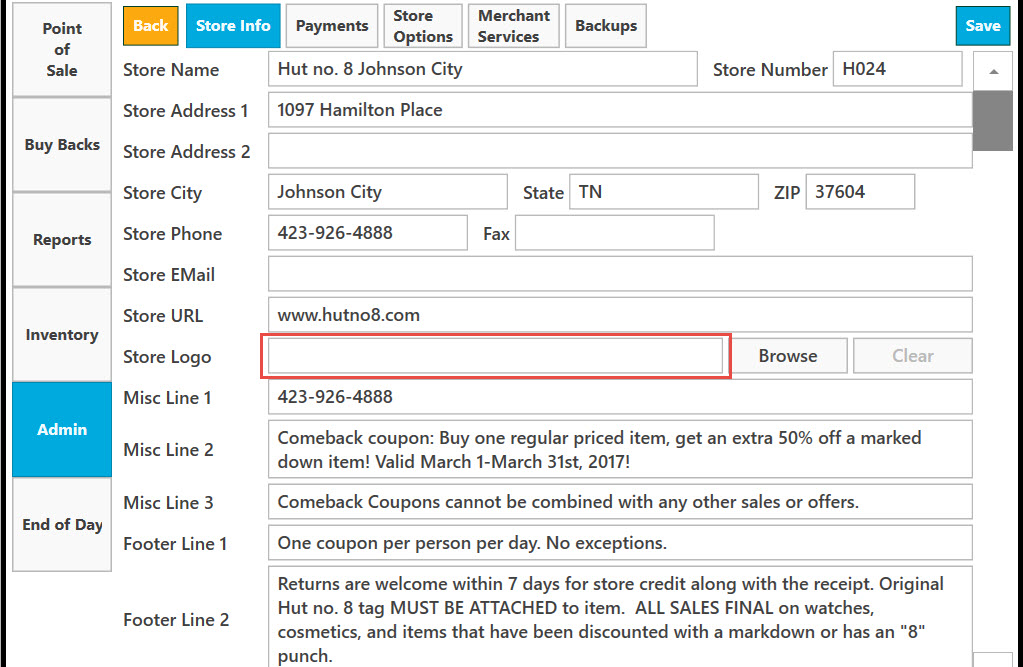Viewport: 1023px width, 667px height.
Task: Go to Point of Sale section
Action: pyautogui.click(x=62, y=50)
